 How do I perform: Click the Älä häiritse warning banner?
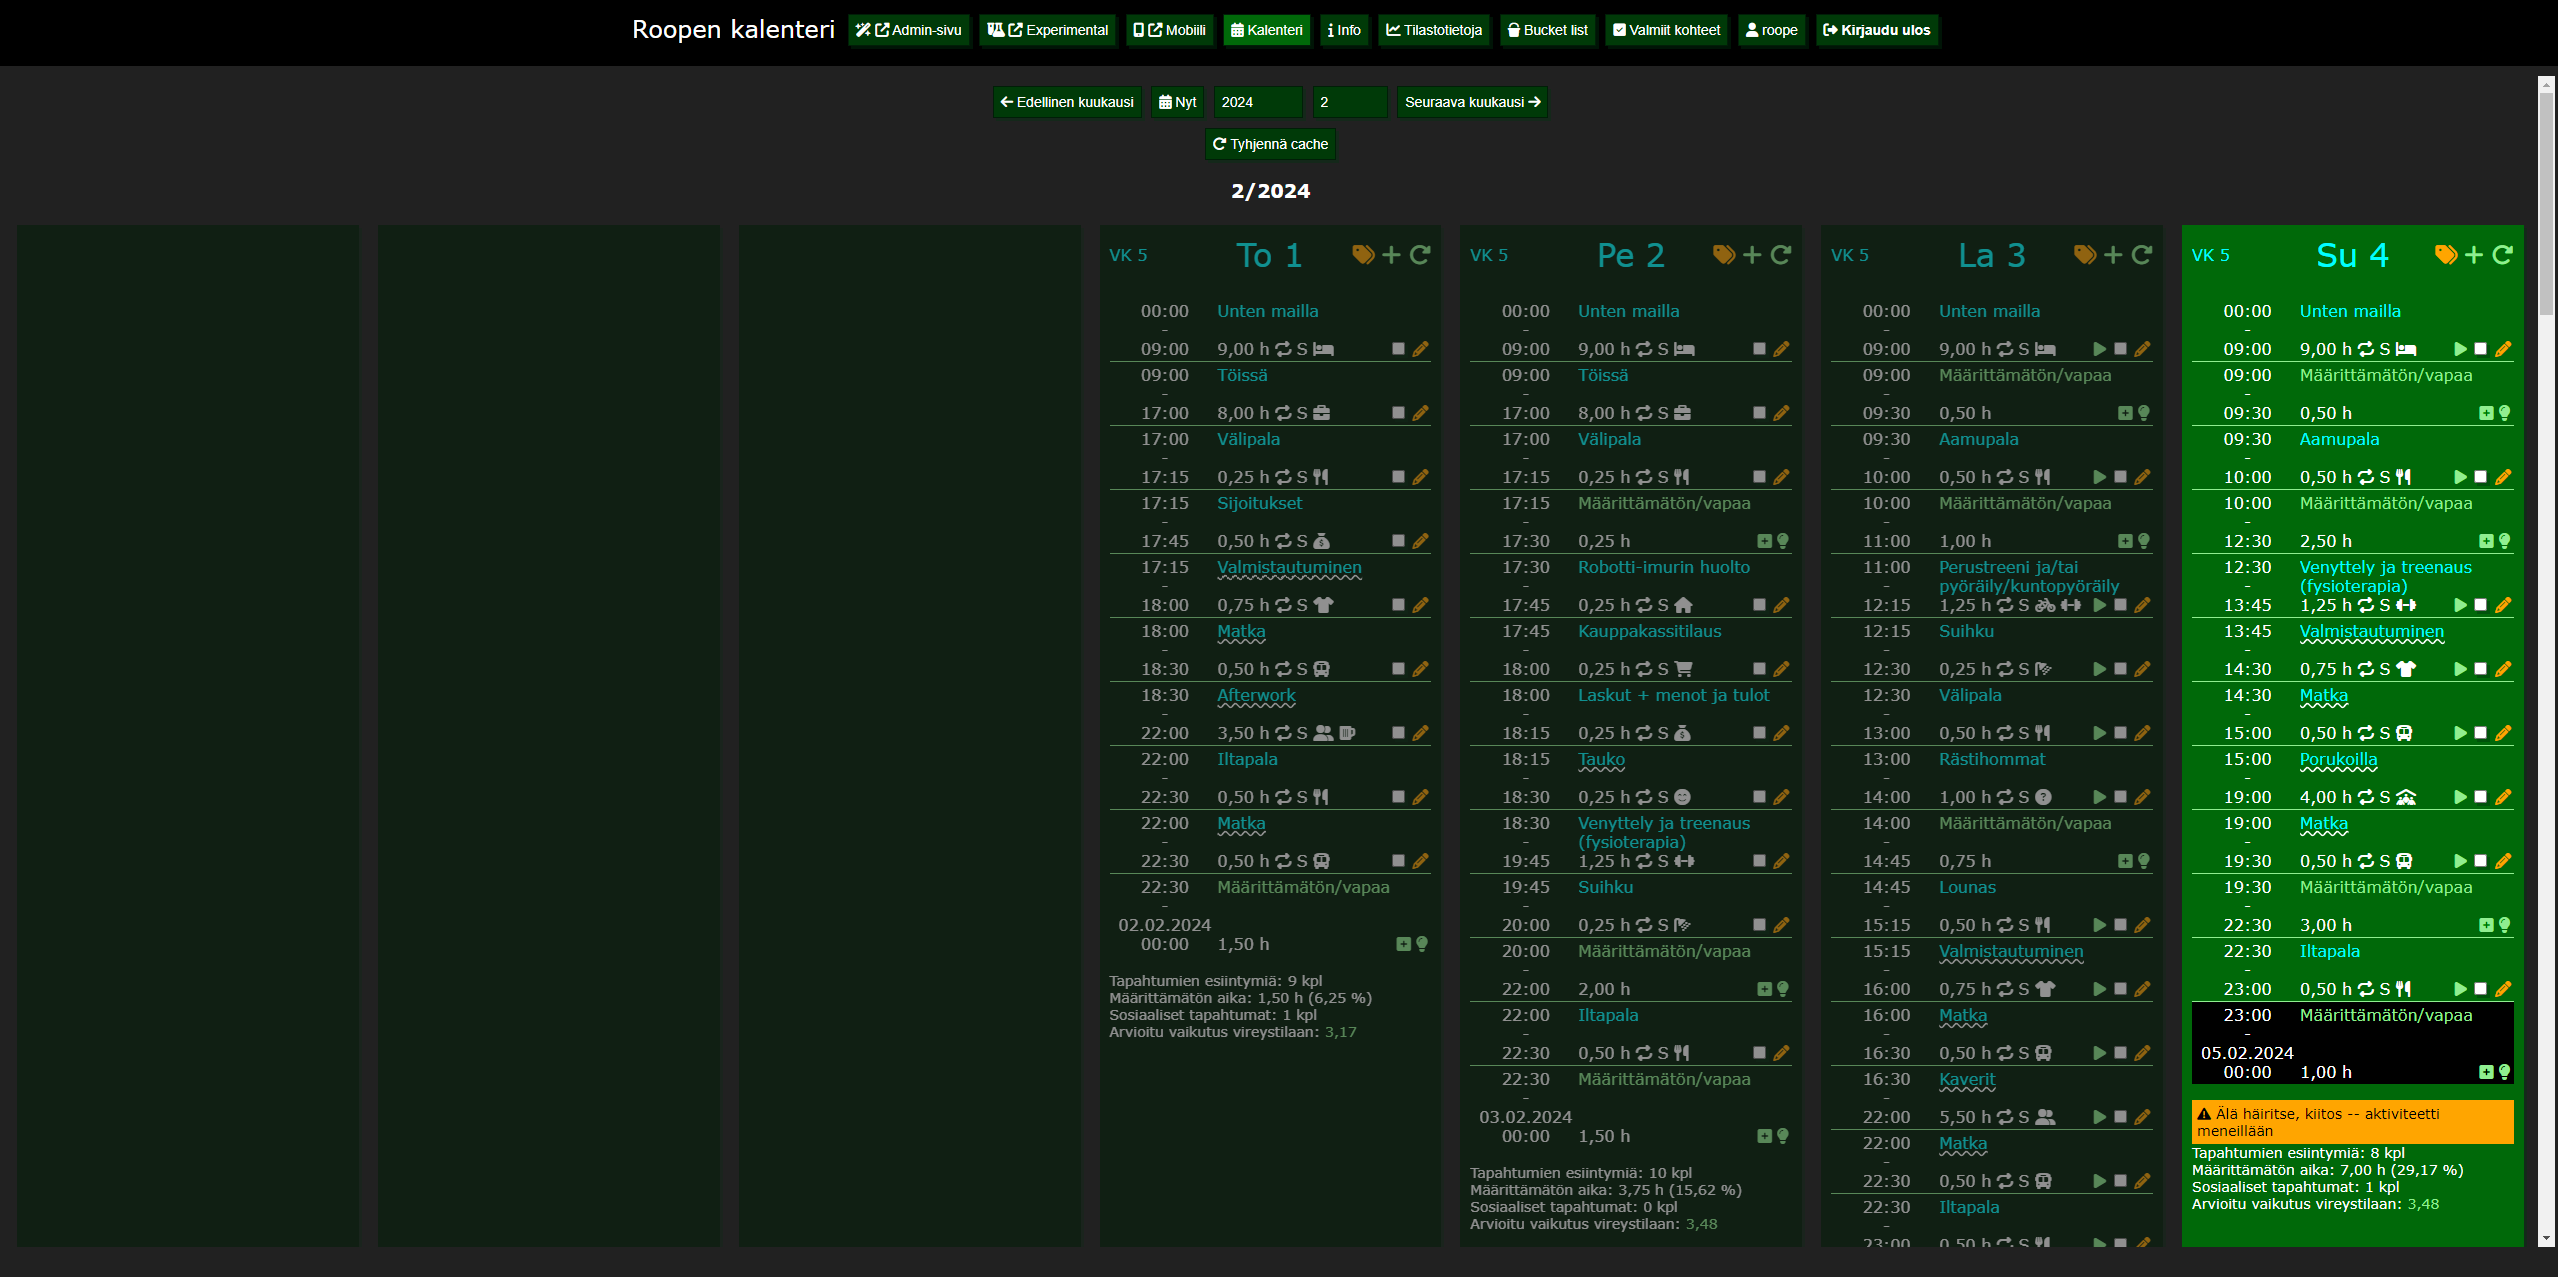tap(2352, 1122)
